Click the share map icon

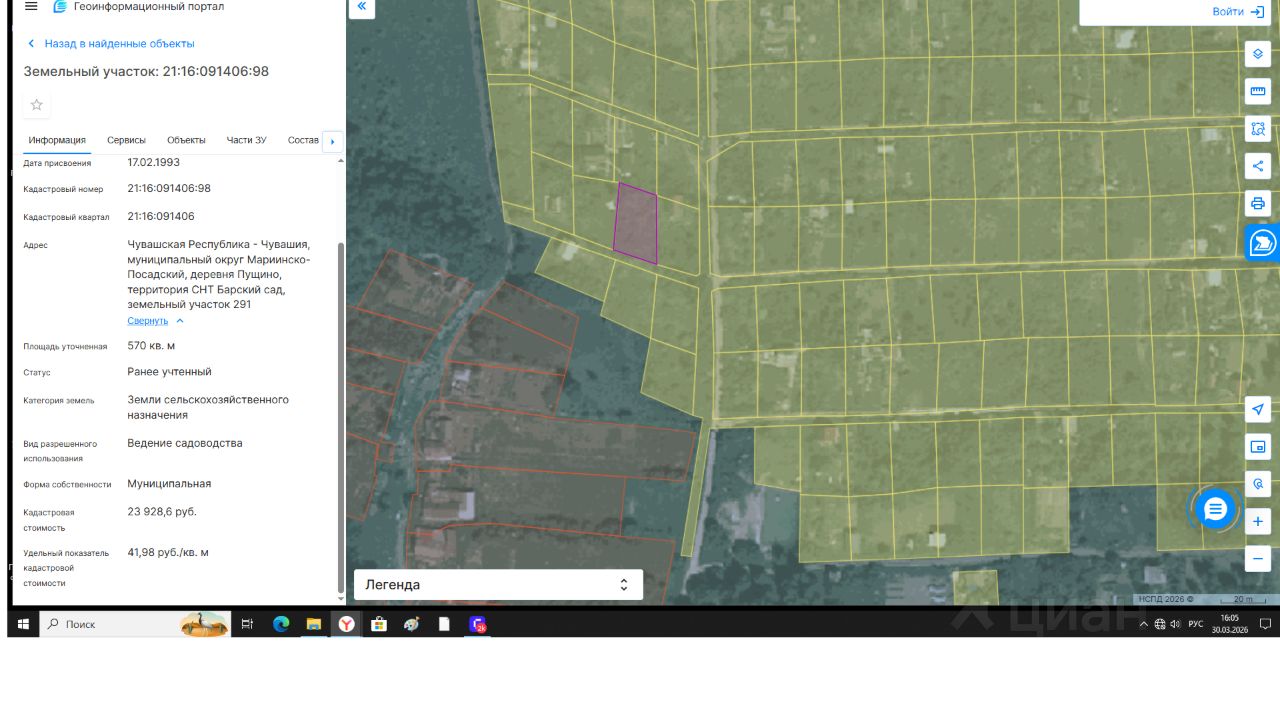(x=1258, y=166)
